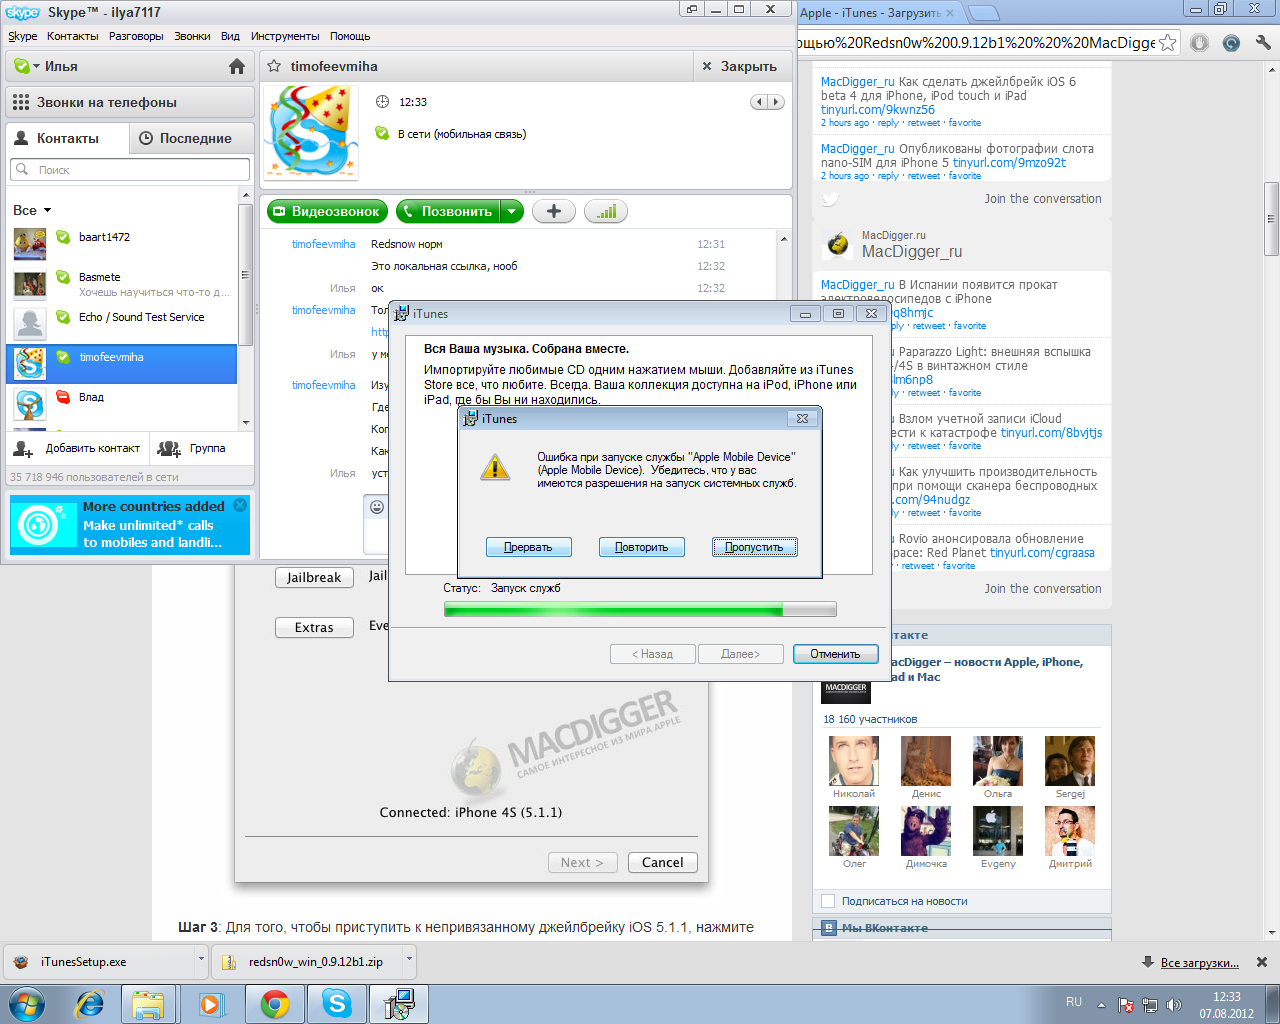
Task: Open the Звонки menu
Action: [192, 36]
